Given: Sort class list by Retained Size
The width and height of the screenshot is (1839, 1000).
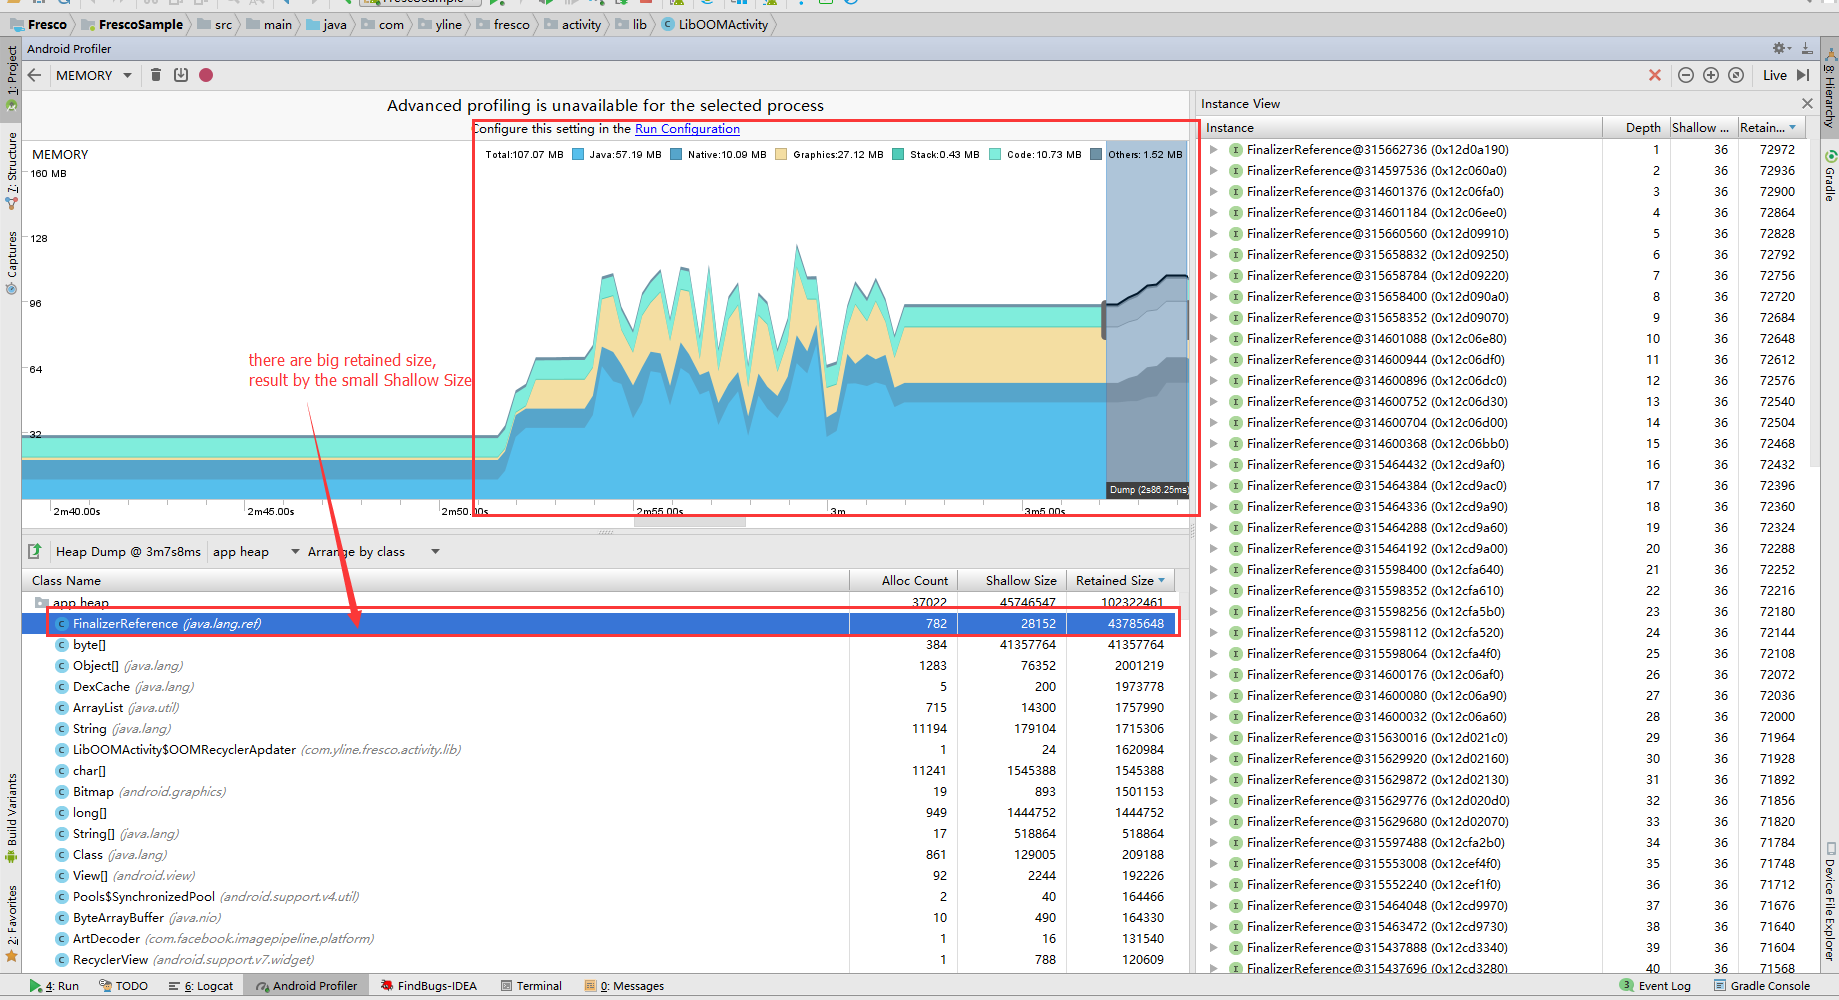Looking at the screenshot, I should coord(1120,581).
